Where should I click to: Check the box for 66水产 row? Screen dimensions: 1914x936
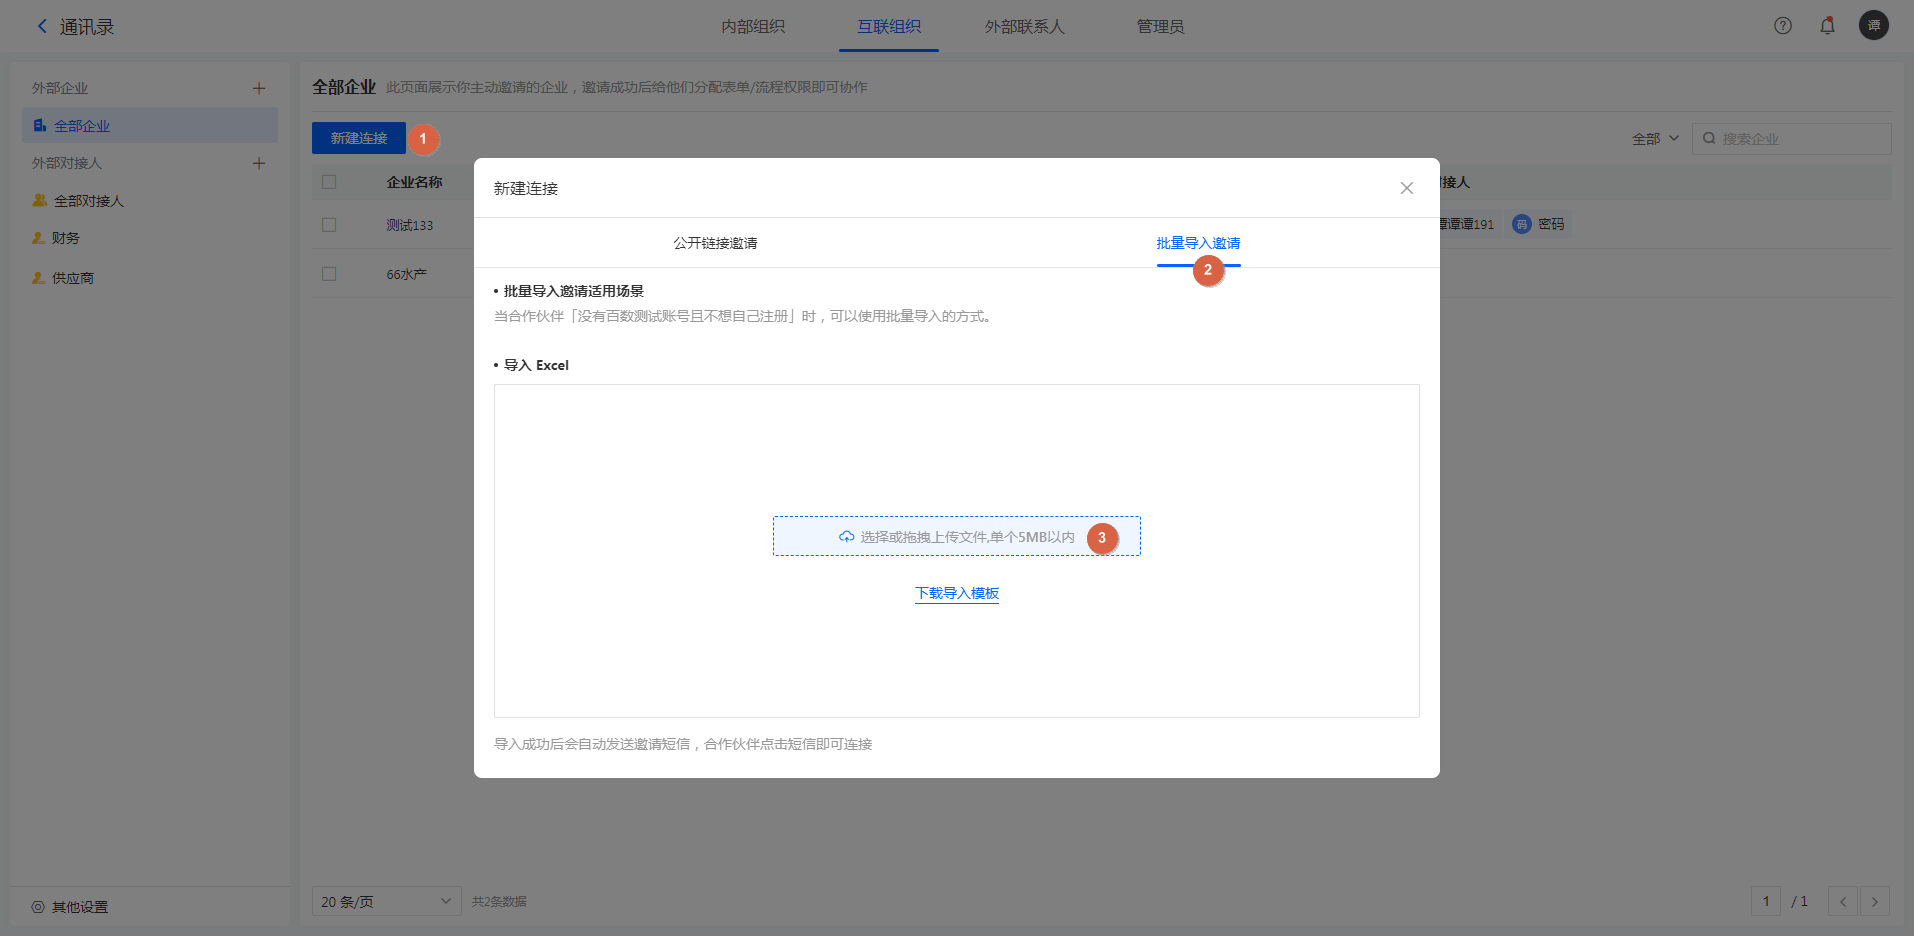click(x=329, y=274)
